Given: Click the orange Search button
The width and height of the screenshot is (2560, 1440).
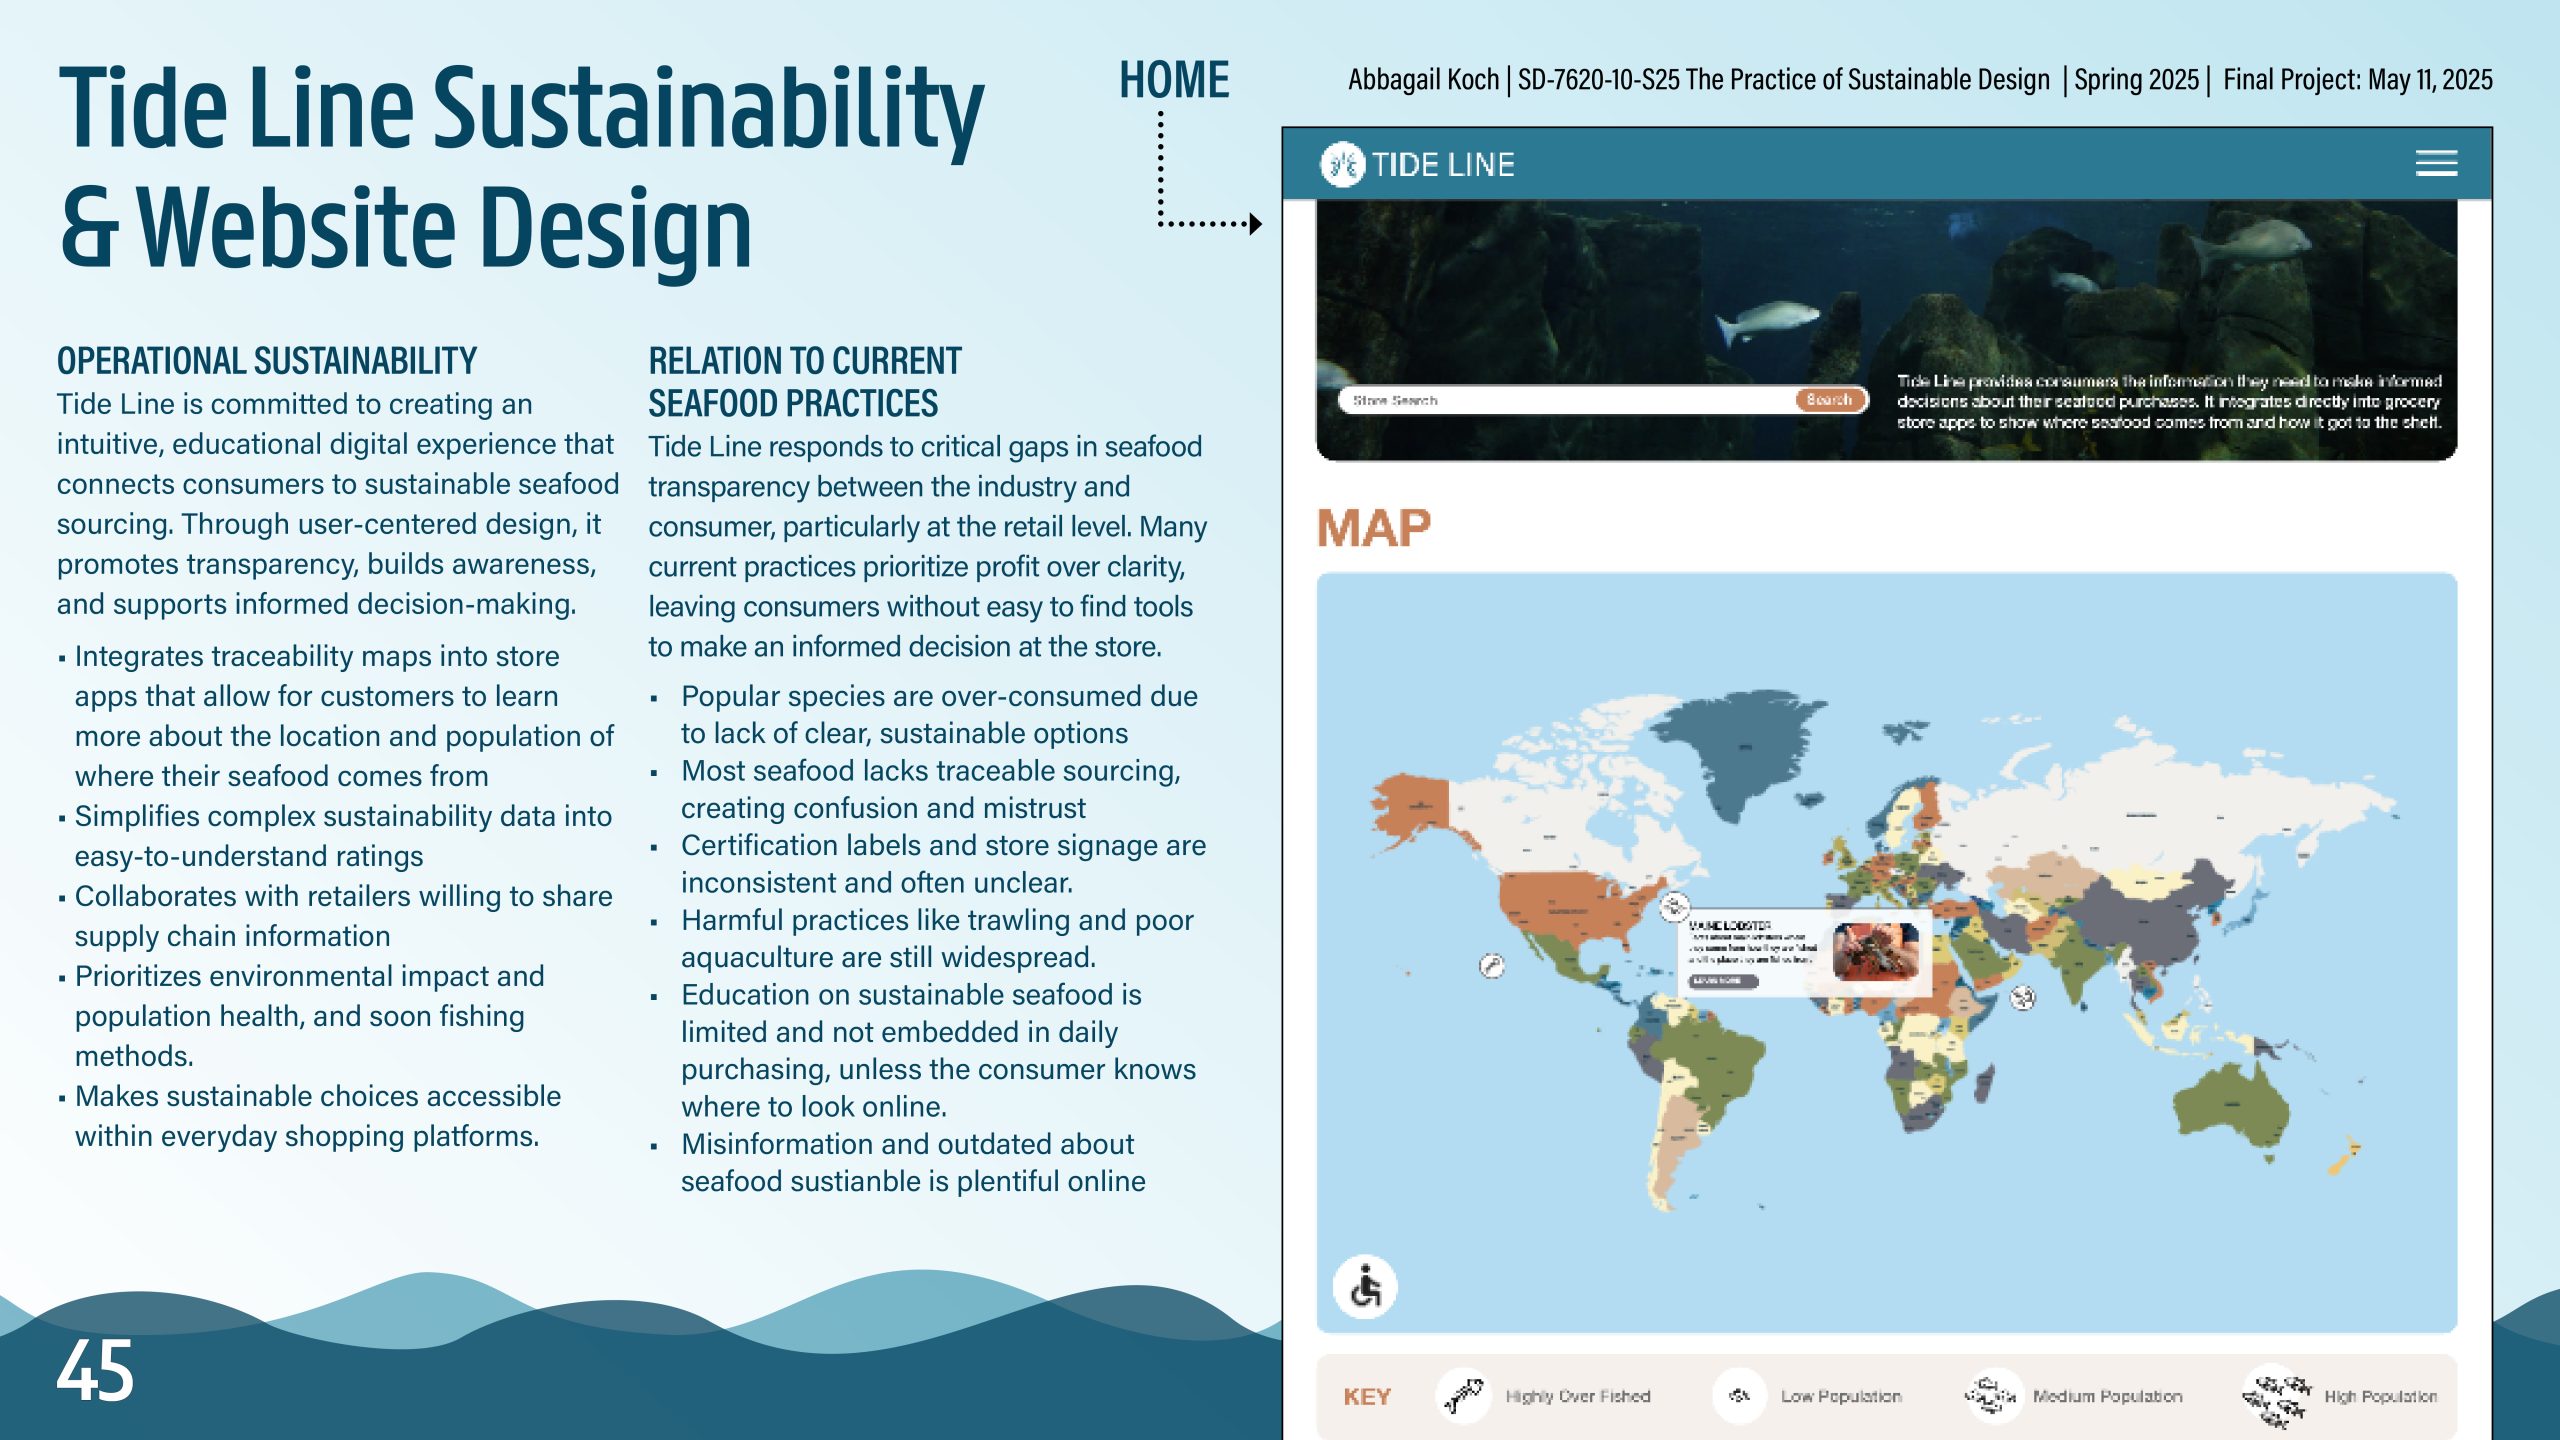Looking at the screenshot, I should point(1829,400).
